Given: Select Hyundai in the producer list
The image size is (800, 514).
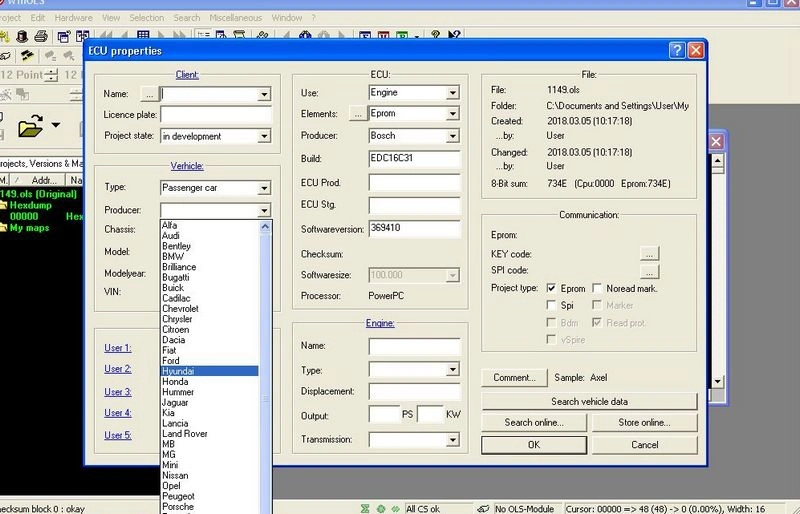Looking at the screenshot, I should (210, 371).
